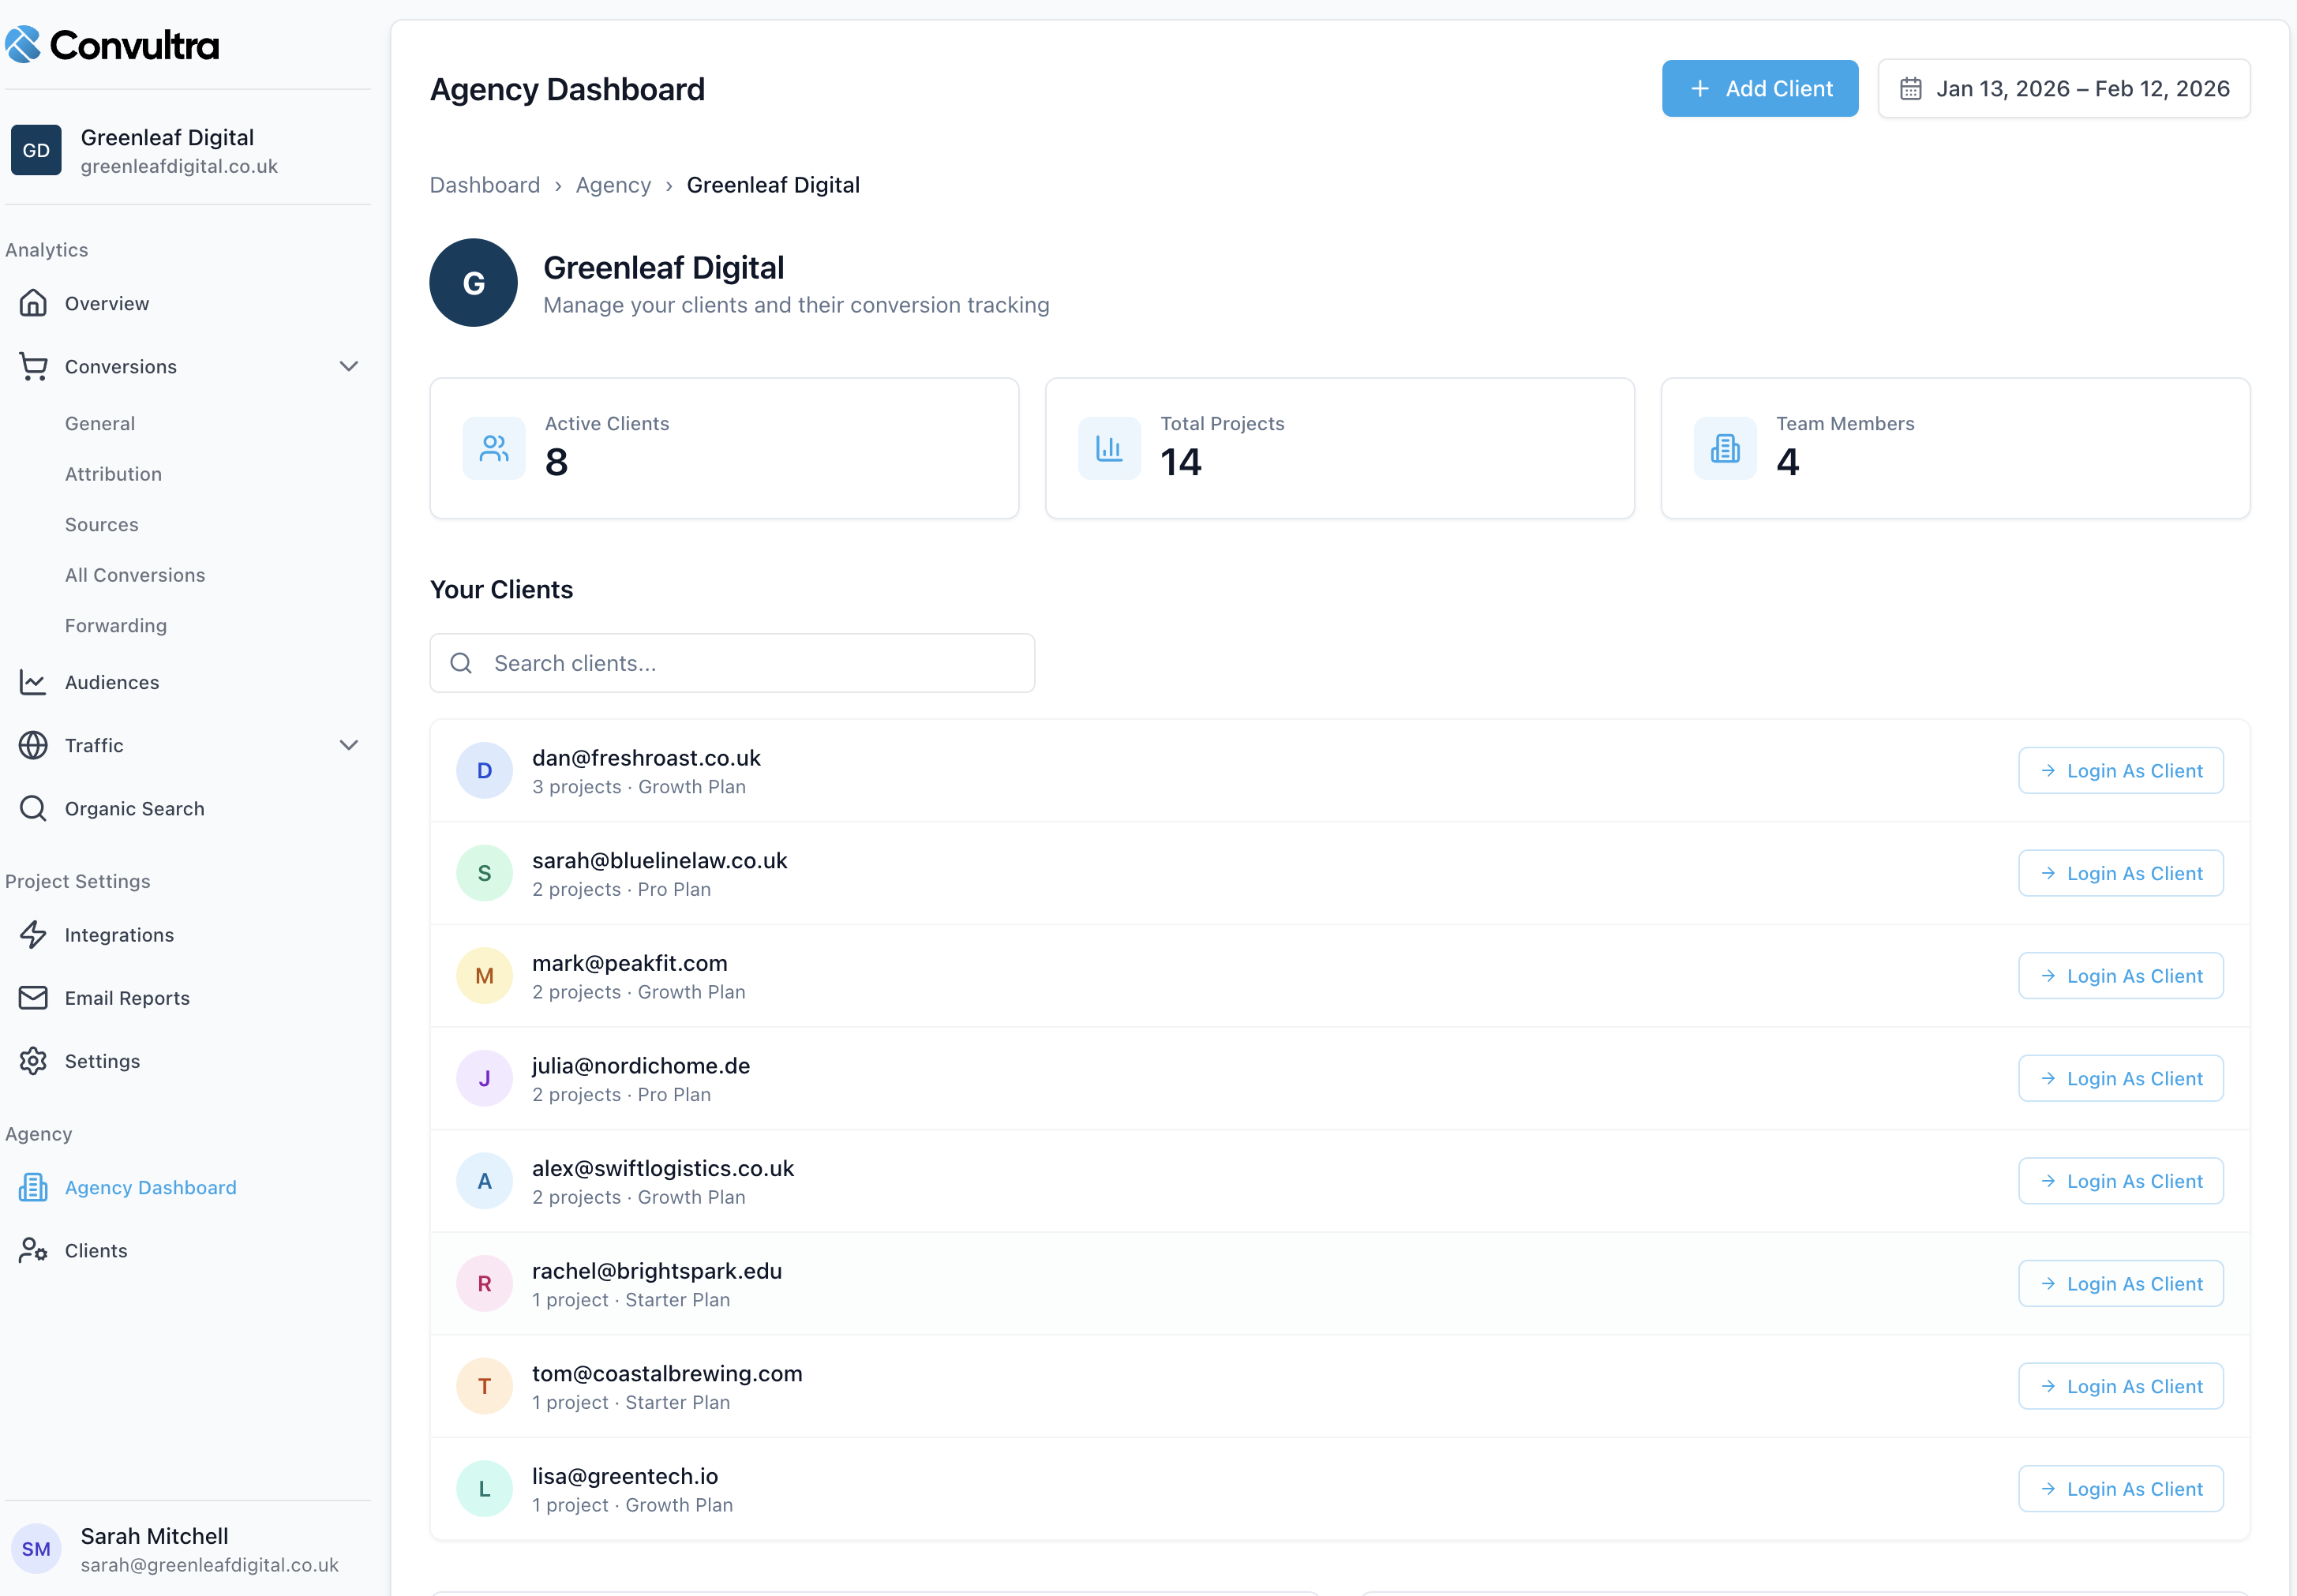Select julia@nordichome.de avatar thumbnail
This screenshot has width=2297, height=1596.
pyautogui.click(x=484, y=1078)
